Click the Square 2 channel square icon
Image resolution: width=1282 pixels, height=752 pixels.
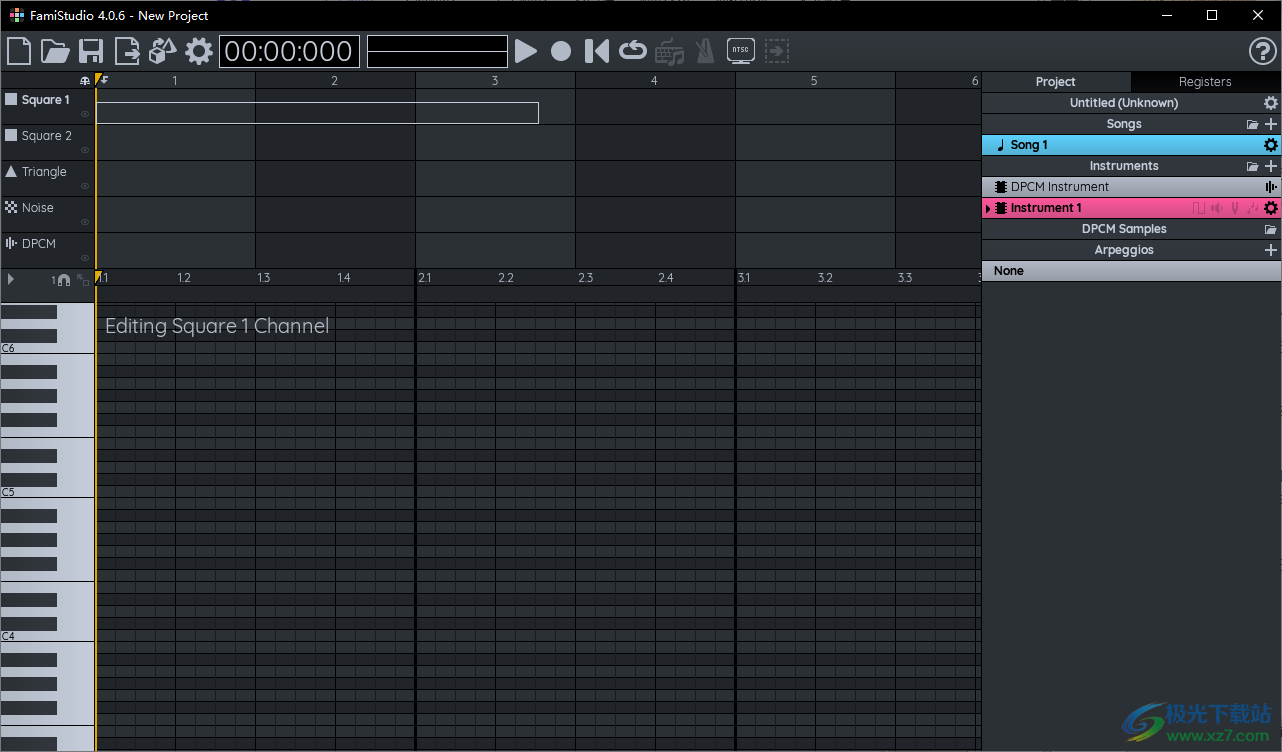point(11,135)
